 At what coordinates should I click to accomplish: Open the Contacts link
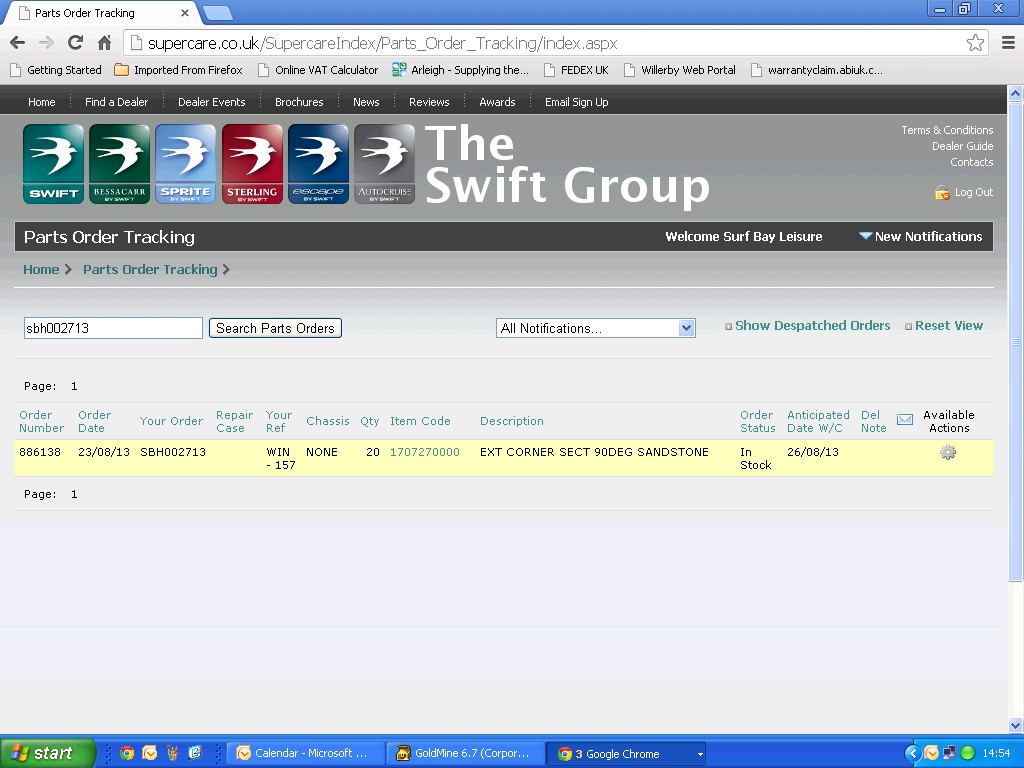tap(972, 162)
